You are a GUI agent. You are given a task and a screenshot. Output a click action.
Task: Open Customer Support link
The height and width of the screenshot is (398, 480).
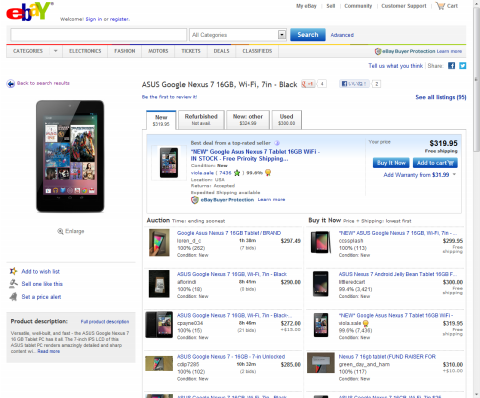(404, 6)
